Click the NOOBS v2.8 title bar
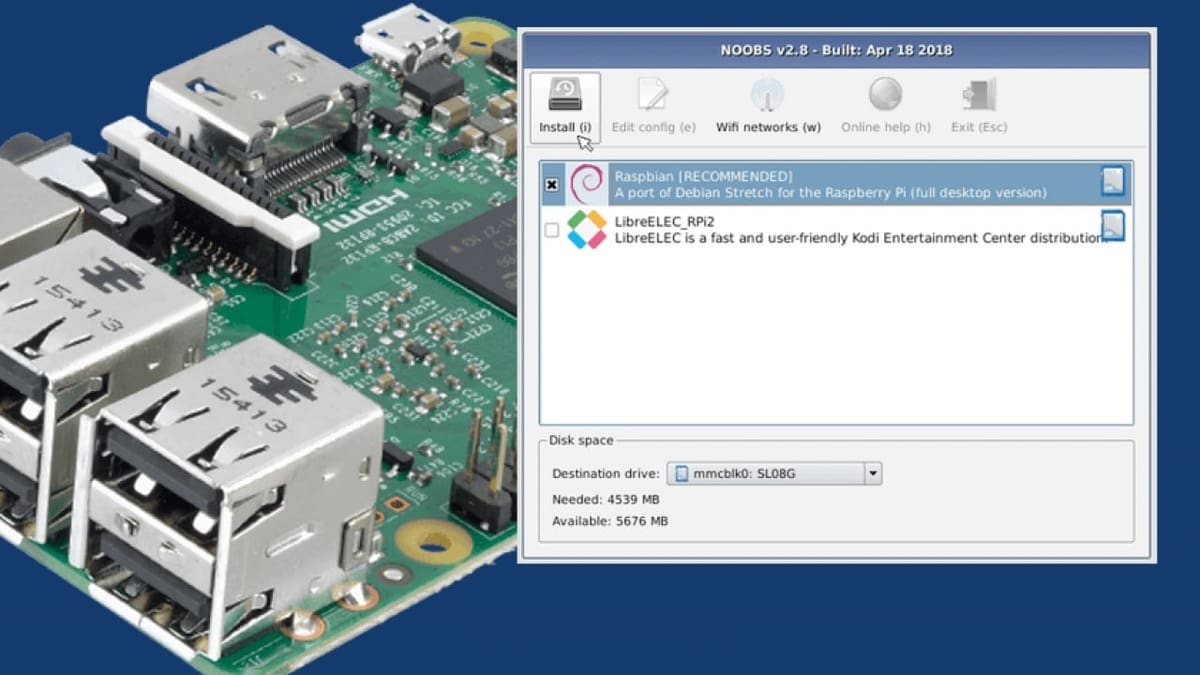 point(836,50)
